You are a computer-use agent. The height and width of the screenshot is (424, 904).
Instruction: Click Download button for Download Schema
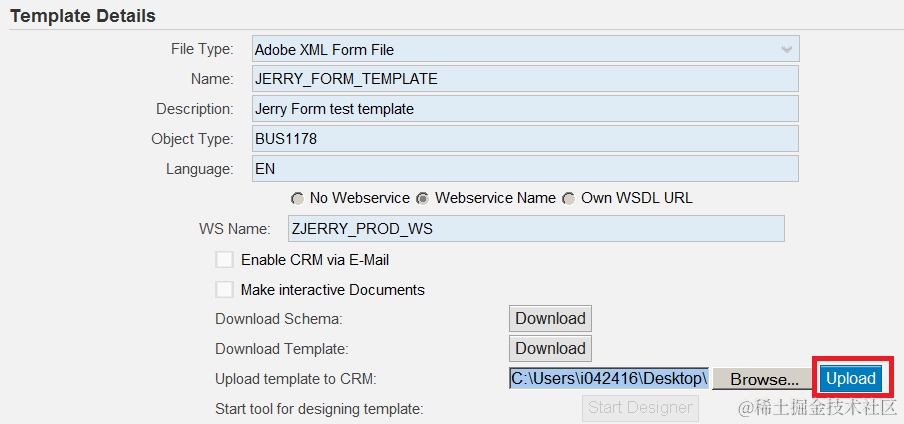click(551, 318)
